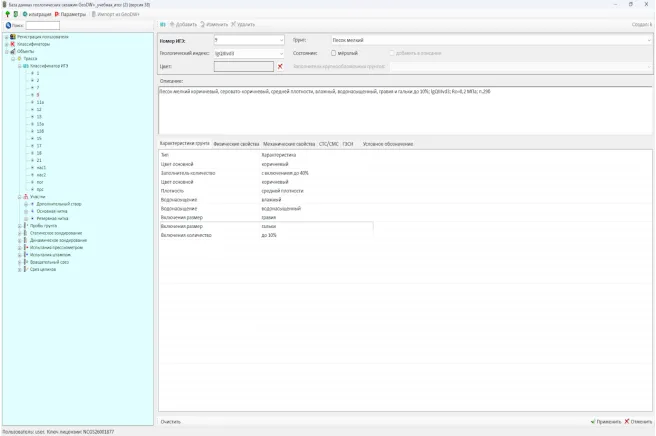Toggle the мёрзлый checkbox

coord(334,53)
